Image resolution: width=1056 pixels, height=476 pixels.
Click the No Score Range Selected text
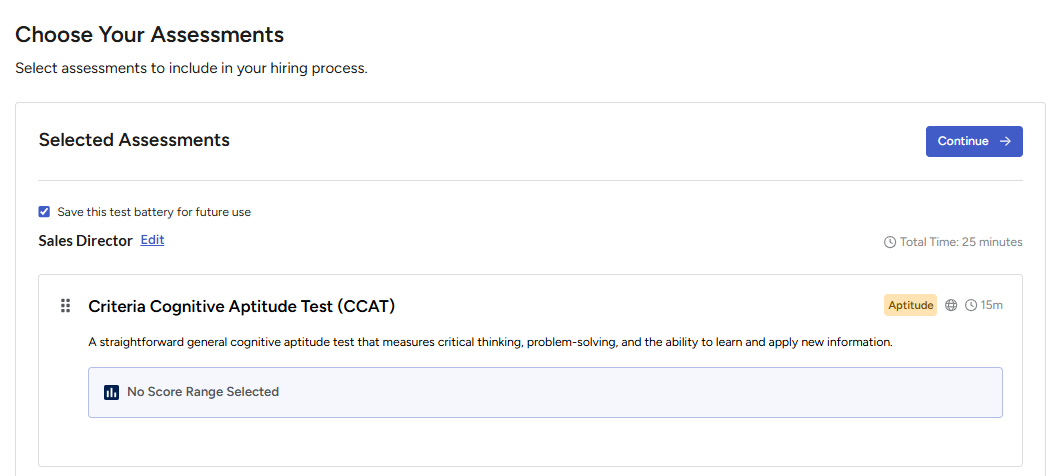(x=203, y=392)
